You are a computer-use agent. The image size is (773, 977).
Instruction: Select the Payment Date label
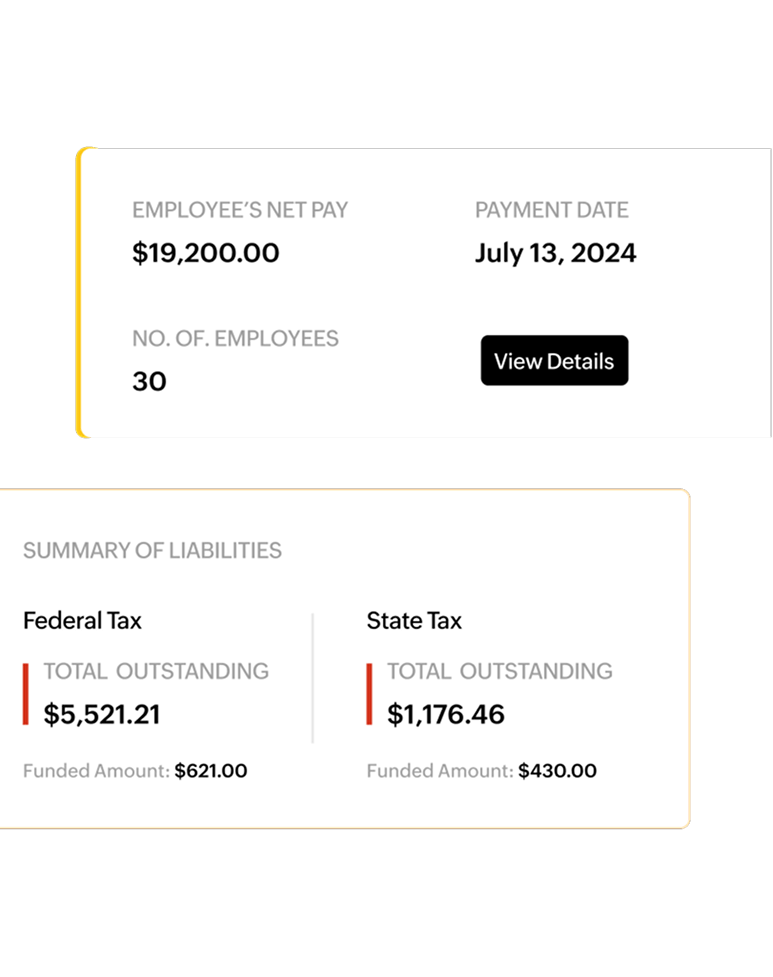pos(552,210)
